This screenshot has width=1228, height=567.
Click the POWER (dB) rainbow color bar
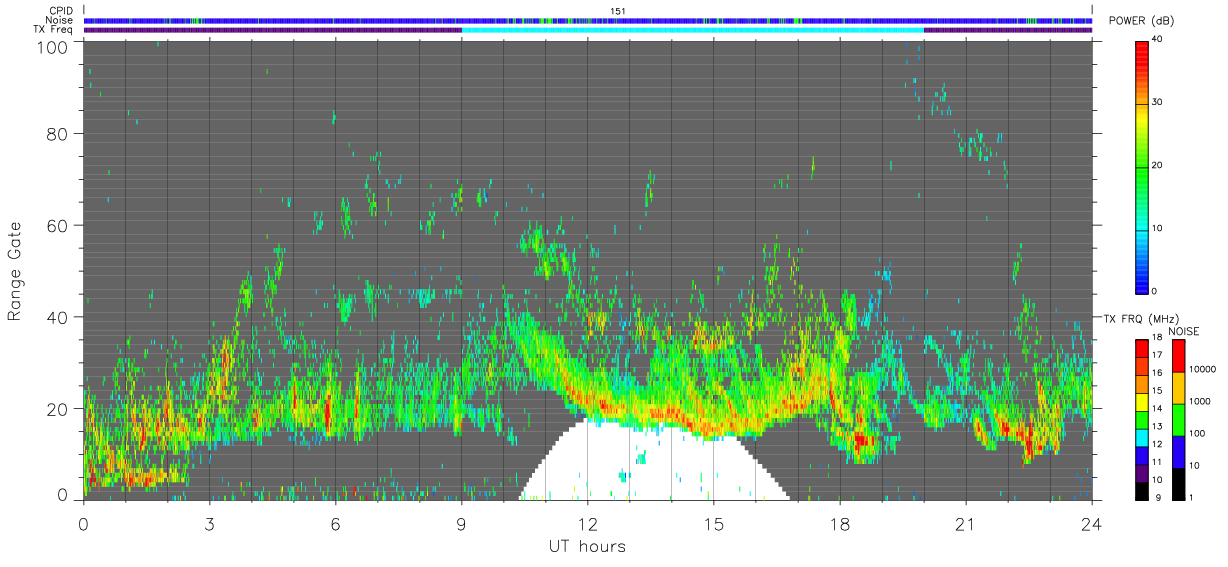pyautogui.click(x=1142, y=166)
